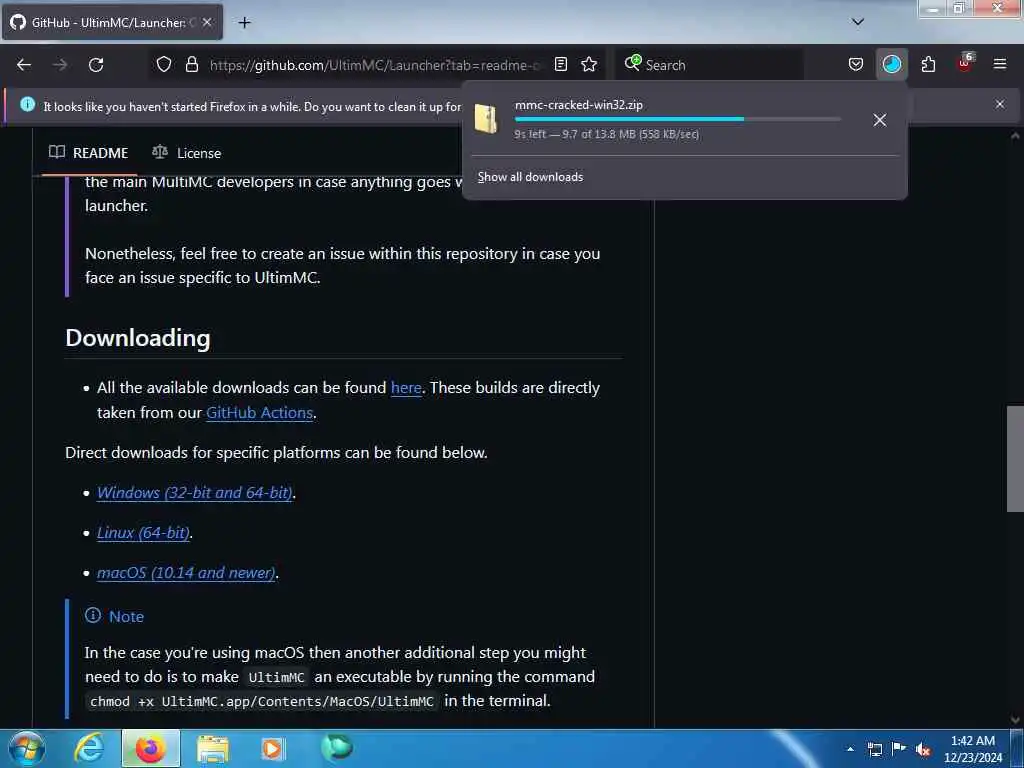Screen dimensions: 1024x768
Task: Open the taskbar clock and date
Action: pos(972,749)
